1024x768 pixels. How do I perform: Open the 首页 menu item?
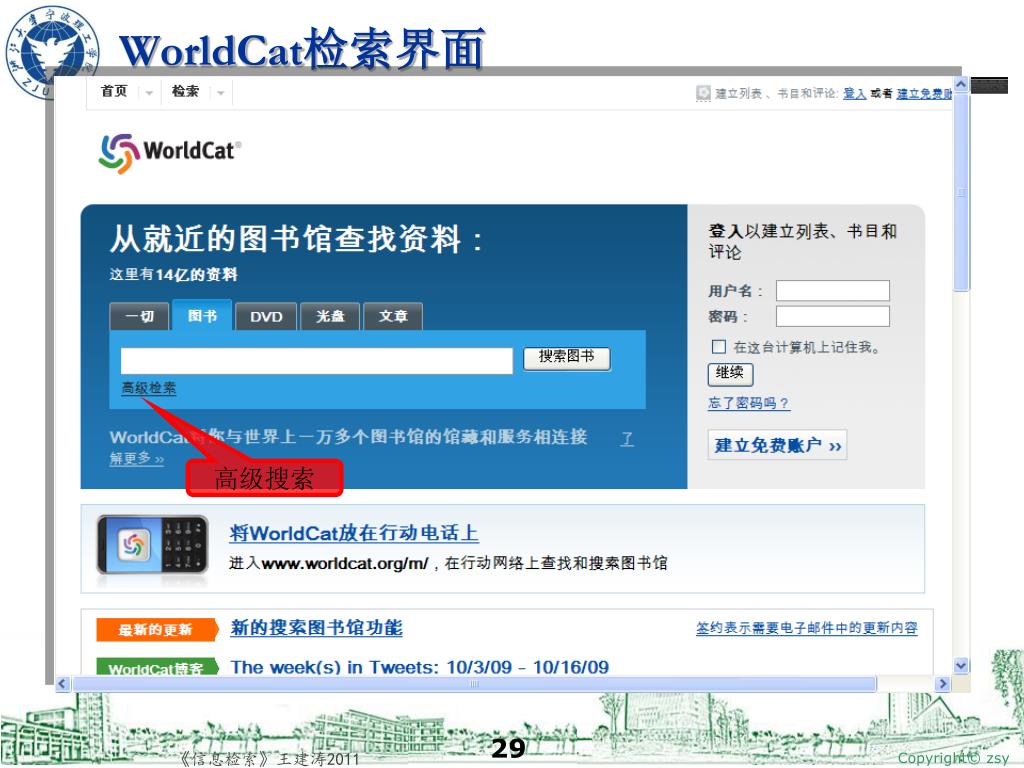coord(114,91)
